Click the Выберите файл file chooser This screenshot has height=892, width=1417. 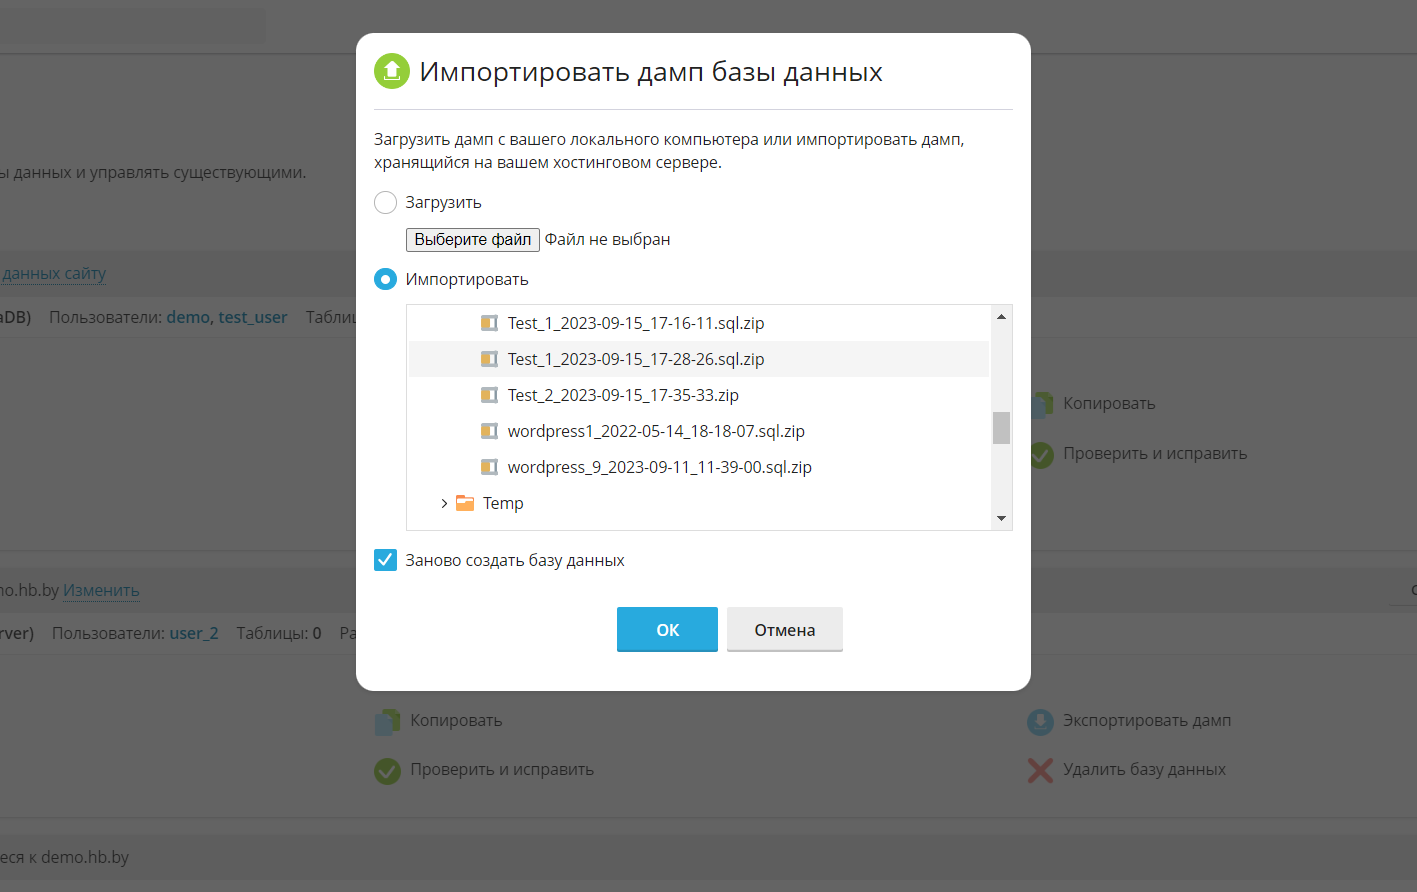472,240
